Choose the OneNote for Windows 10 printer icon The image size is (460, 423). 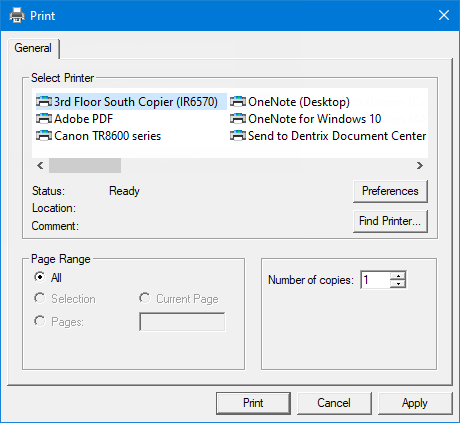(x=238, y=118)
